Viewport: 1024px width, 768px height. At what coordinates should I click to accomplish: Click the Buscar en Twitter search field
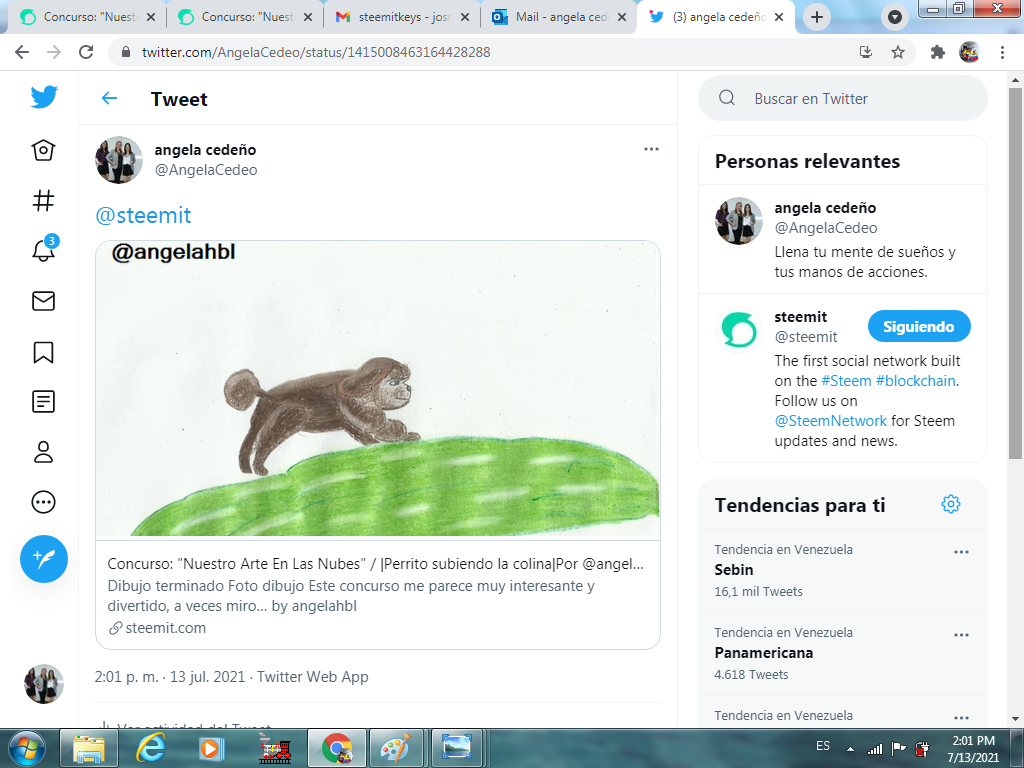click(842, 98)
